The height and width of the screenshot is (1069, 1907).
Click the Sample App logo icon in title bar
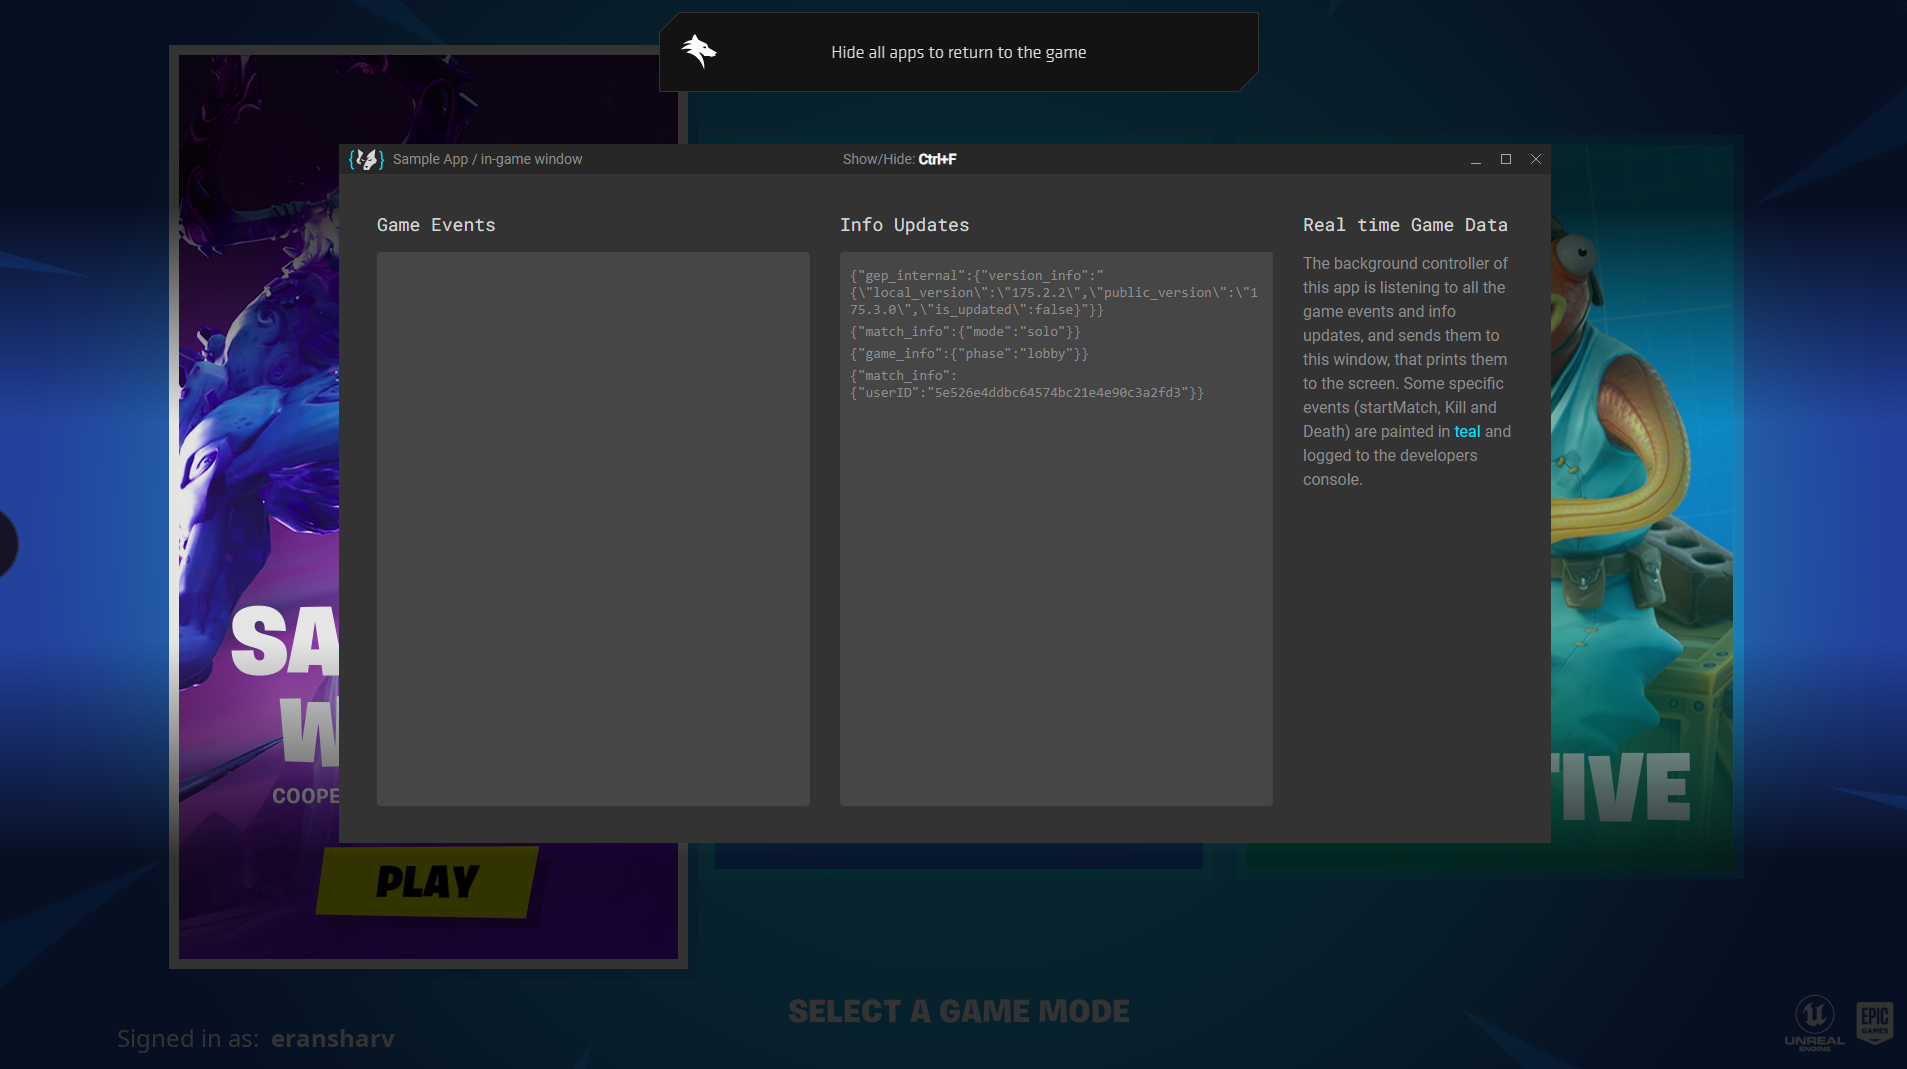pyautogui.click(x=366, y=159)
